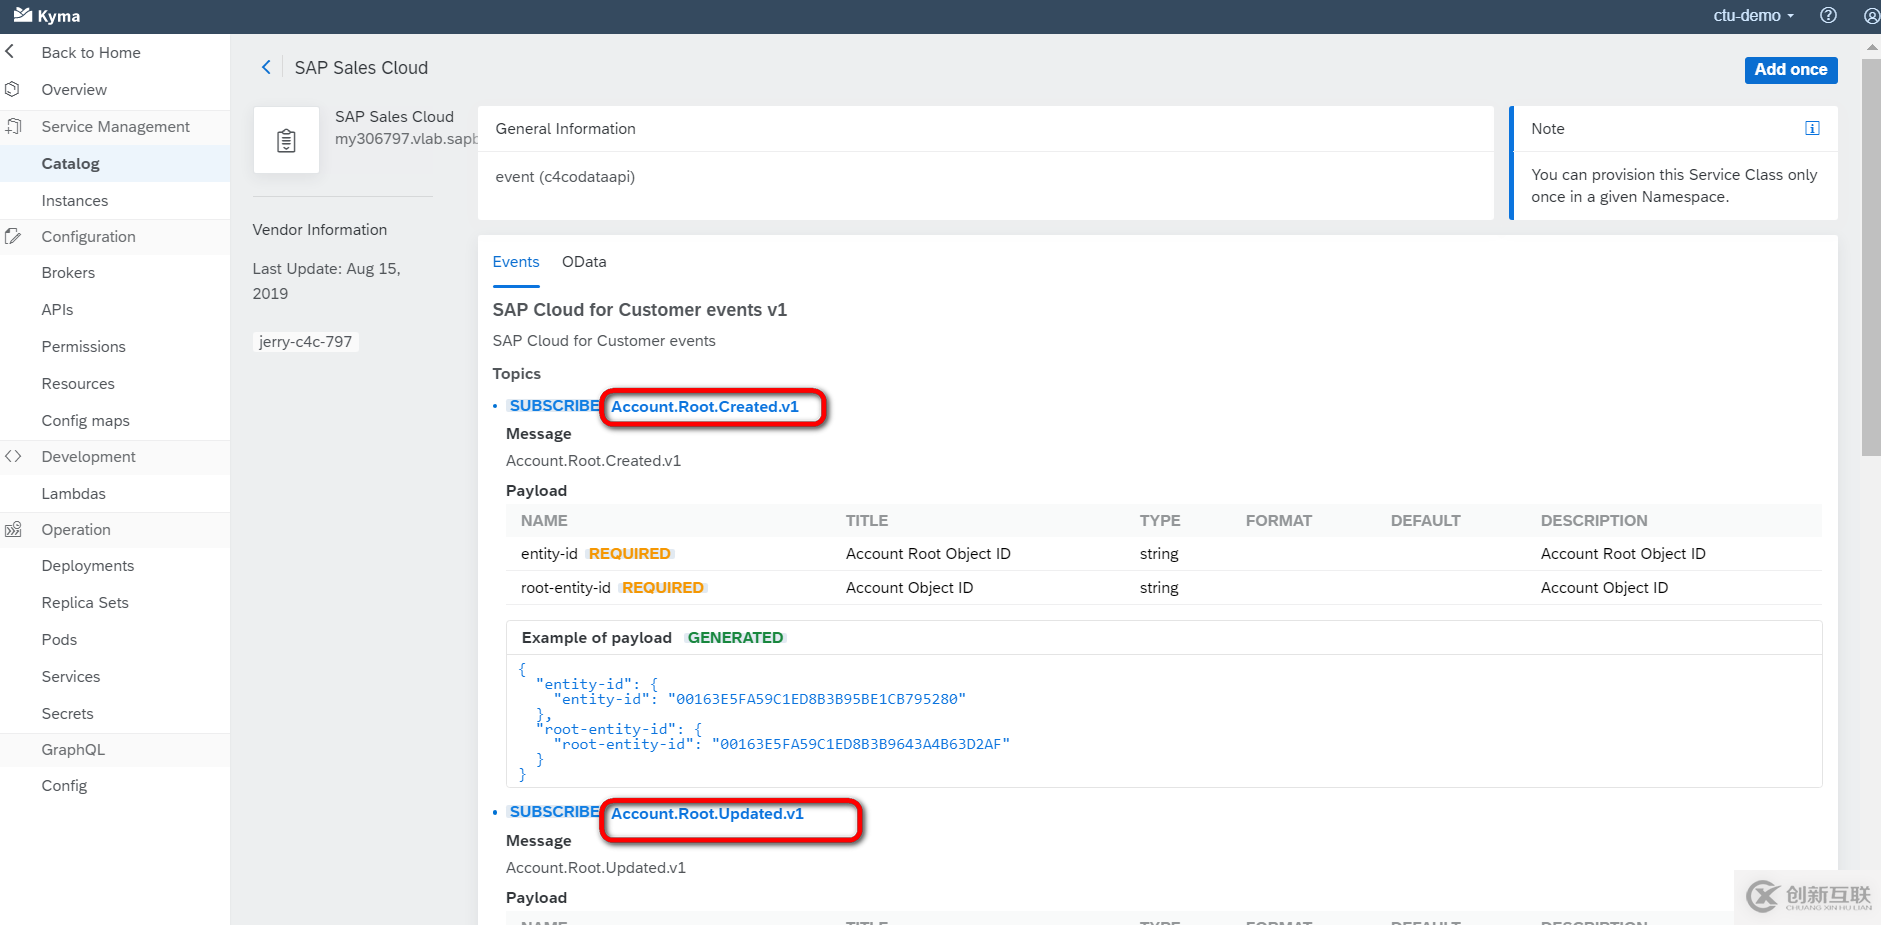Click the Configuration pencil icon
This screenshot has width=1881, height=925.
click(14, 236)
